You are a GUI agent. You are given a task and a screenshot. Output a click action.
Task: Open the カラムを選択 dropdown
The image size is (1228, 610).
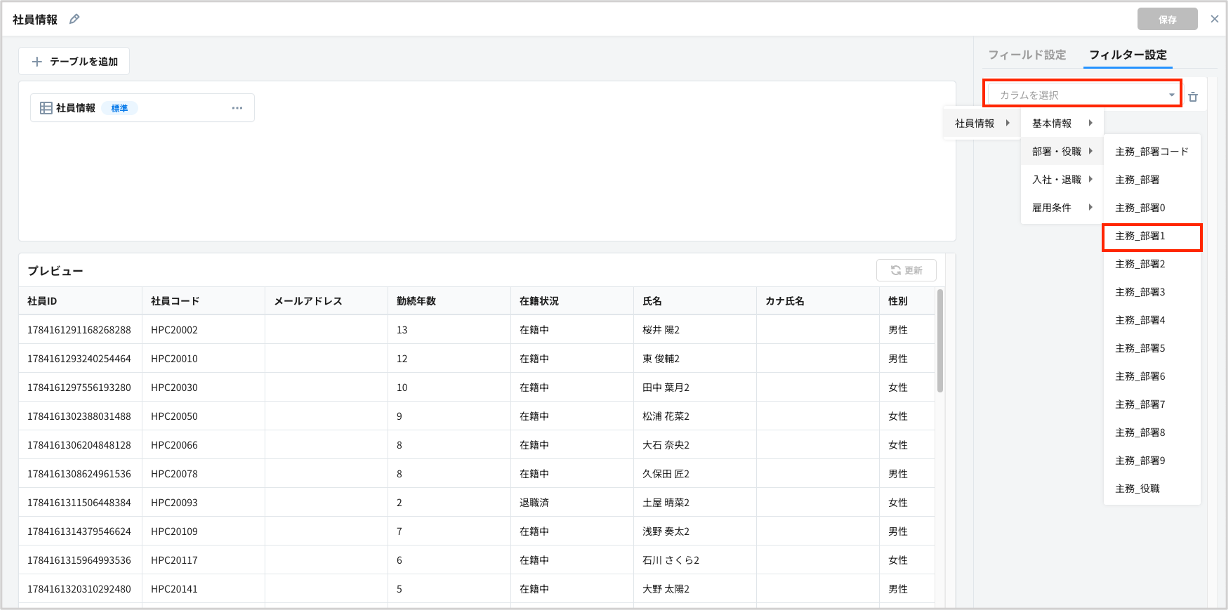pos(1082,95)
